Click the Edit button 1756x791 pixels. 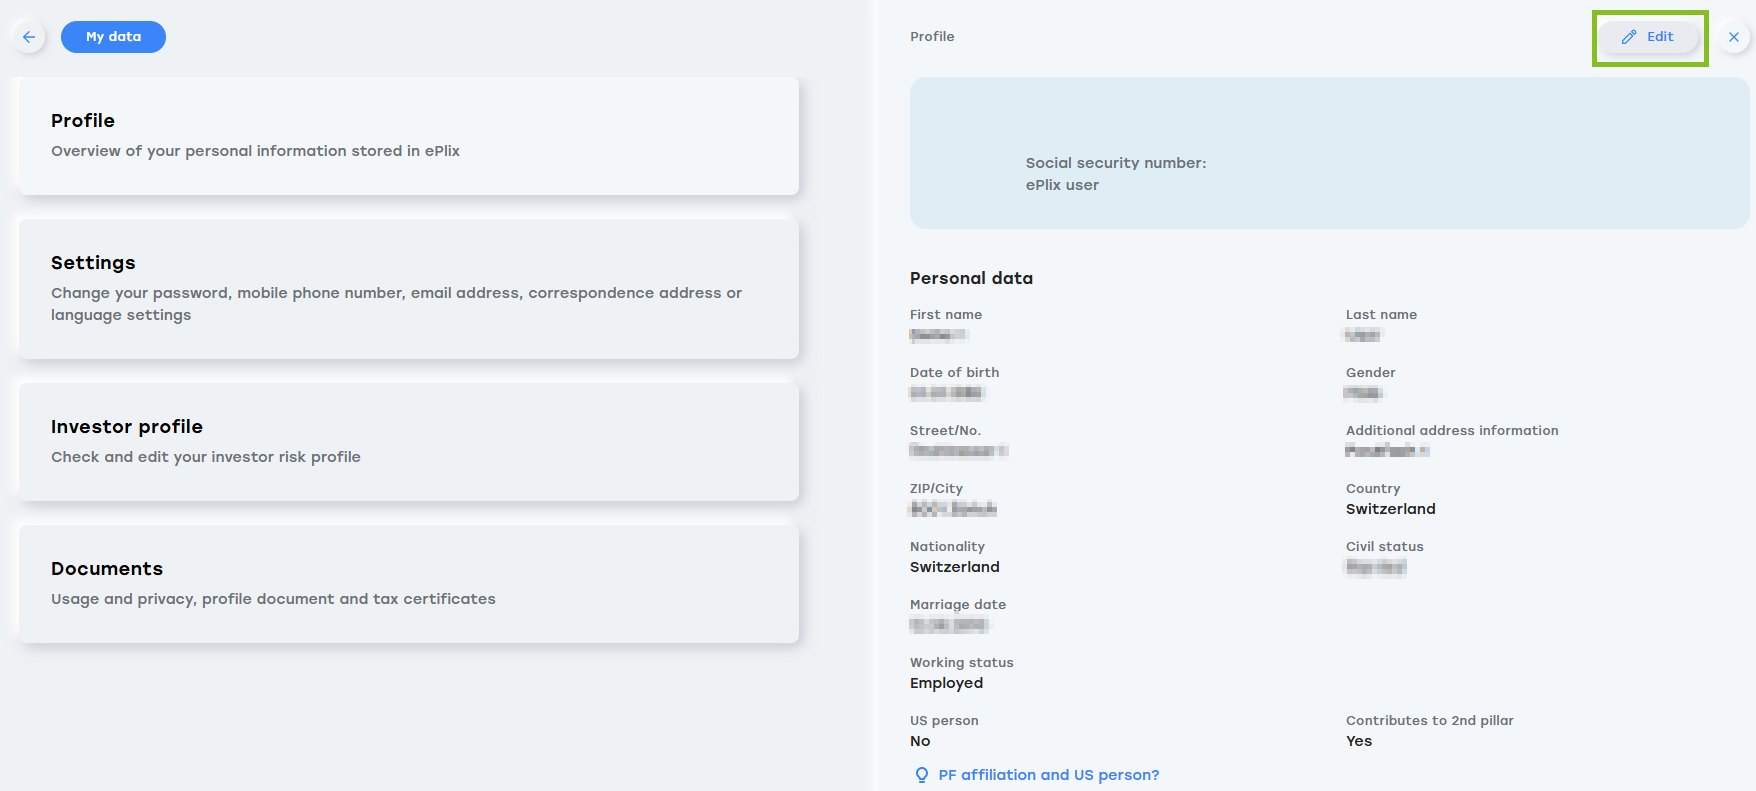point(1650,37)
